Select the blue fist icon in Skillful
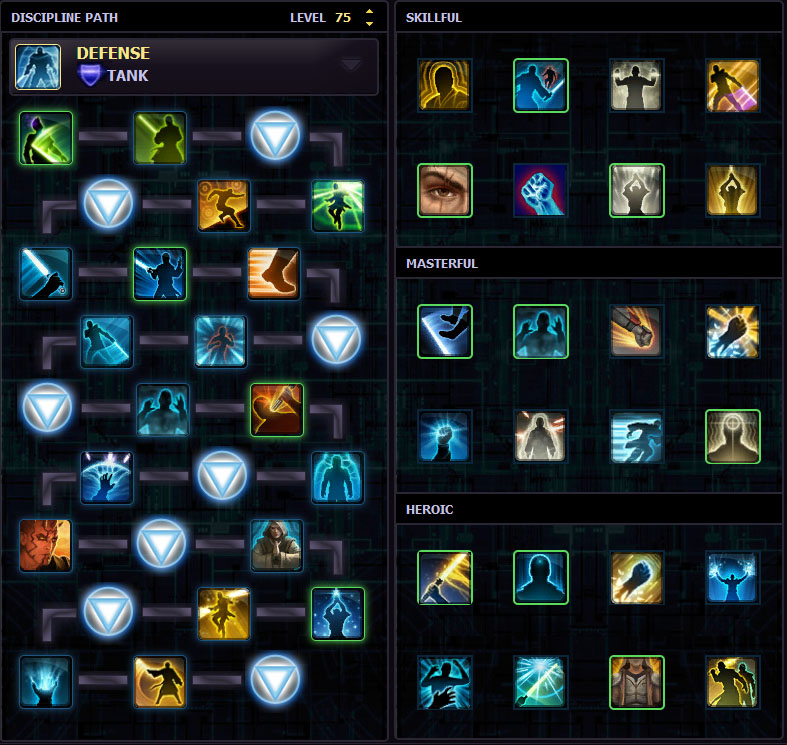787x745 pixels. [541, 190]
